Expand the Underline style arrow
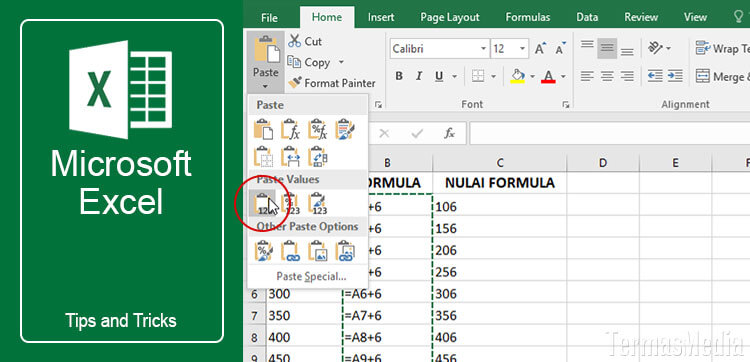 [454, 77]
